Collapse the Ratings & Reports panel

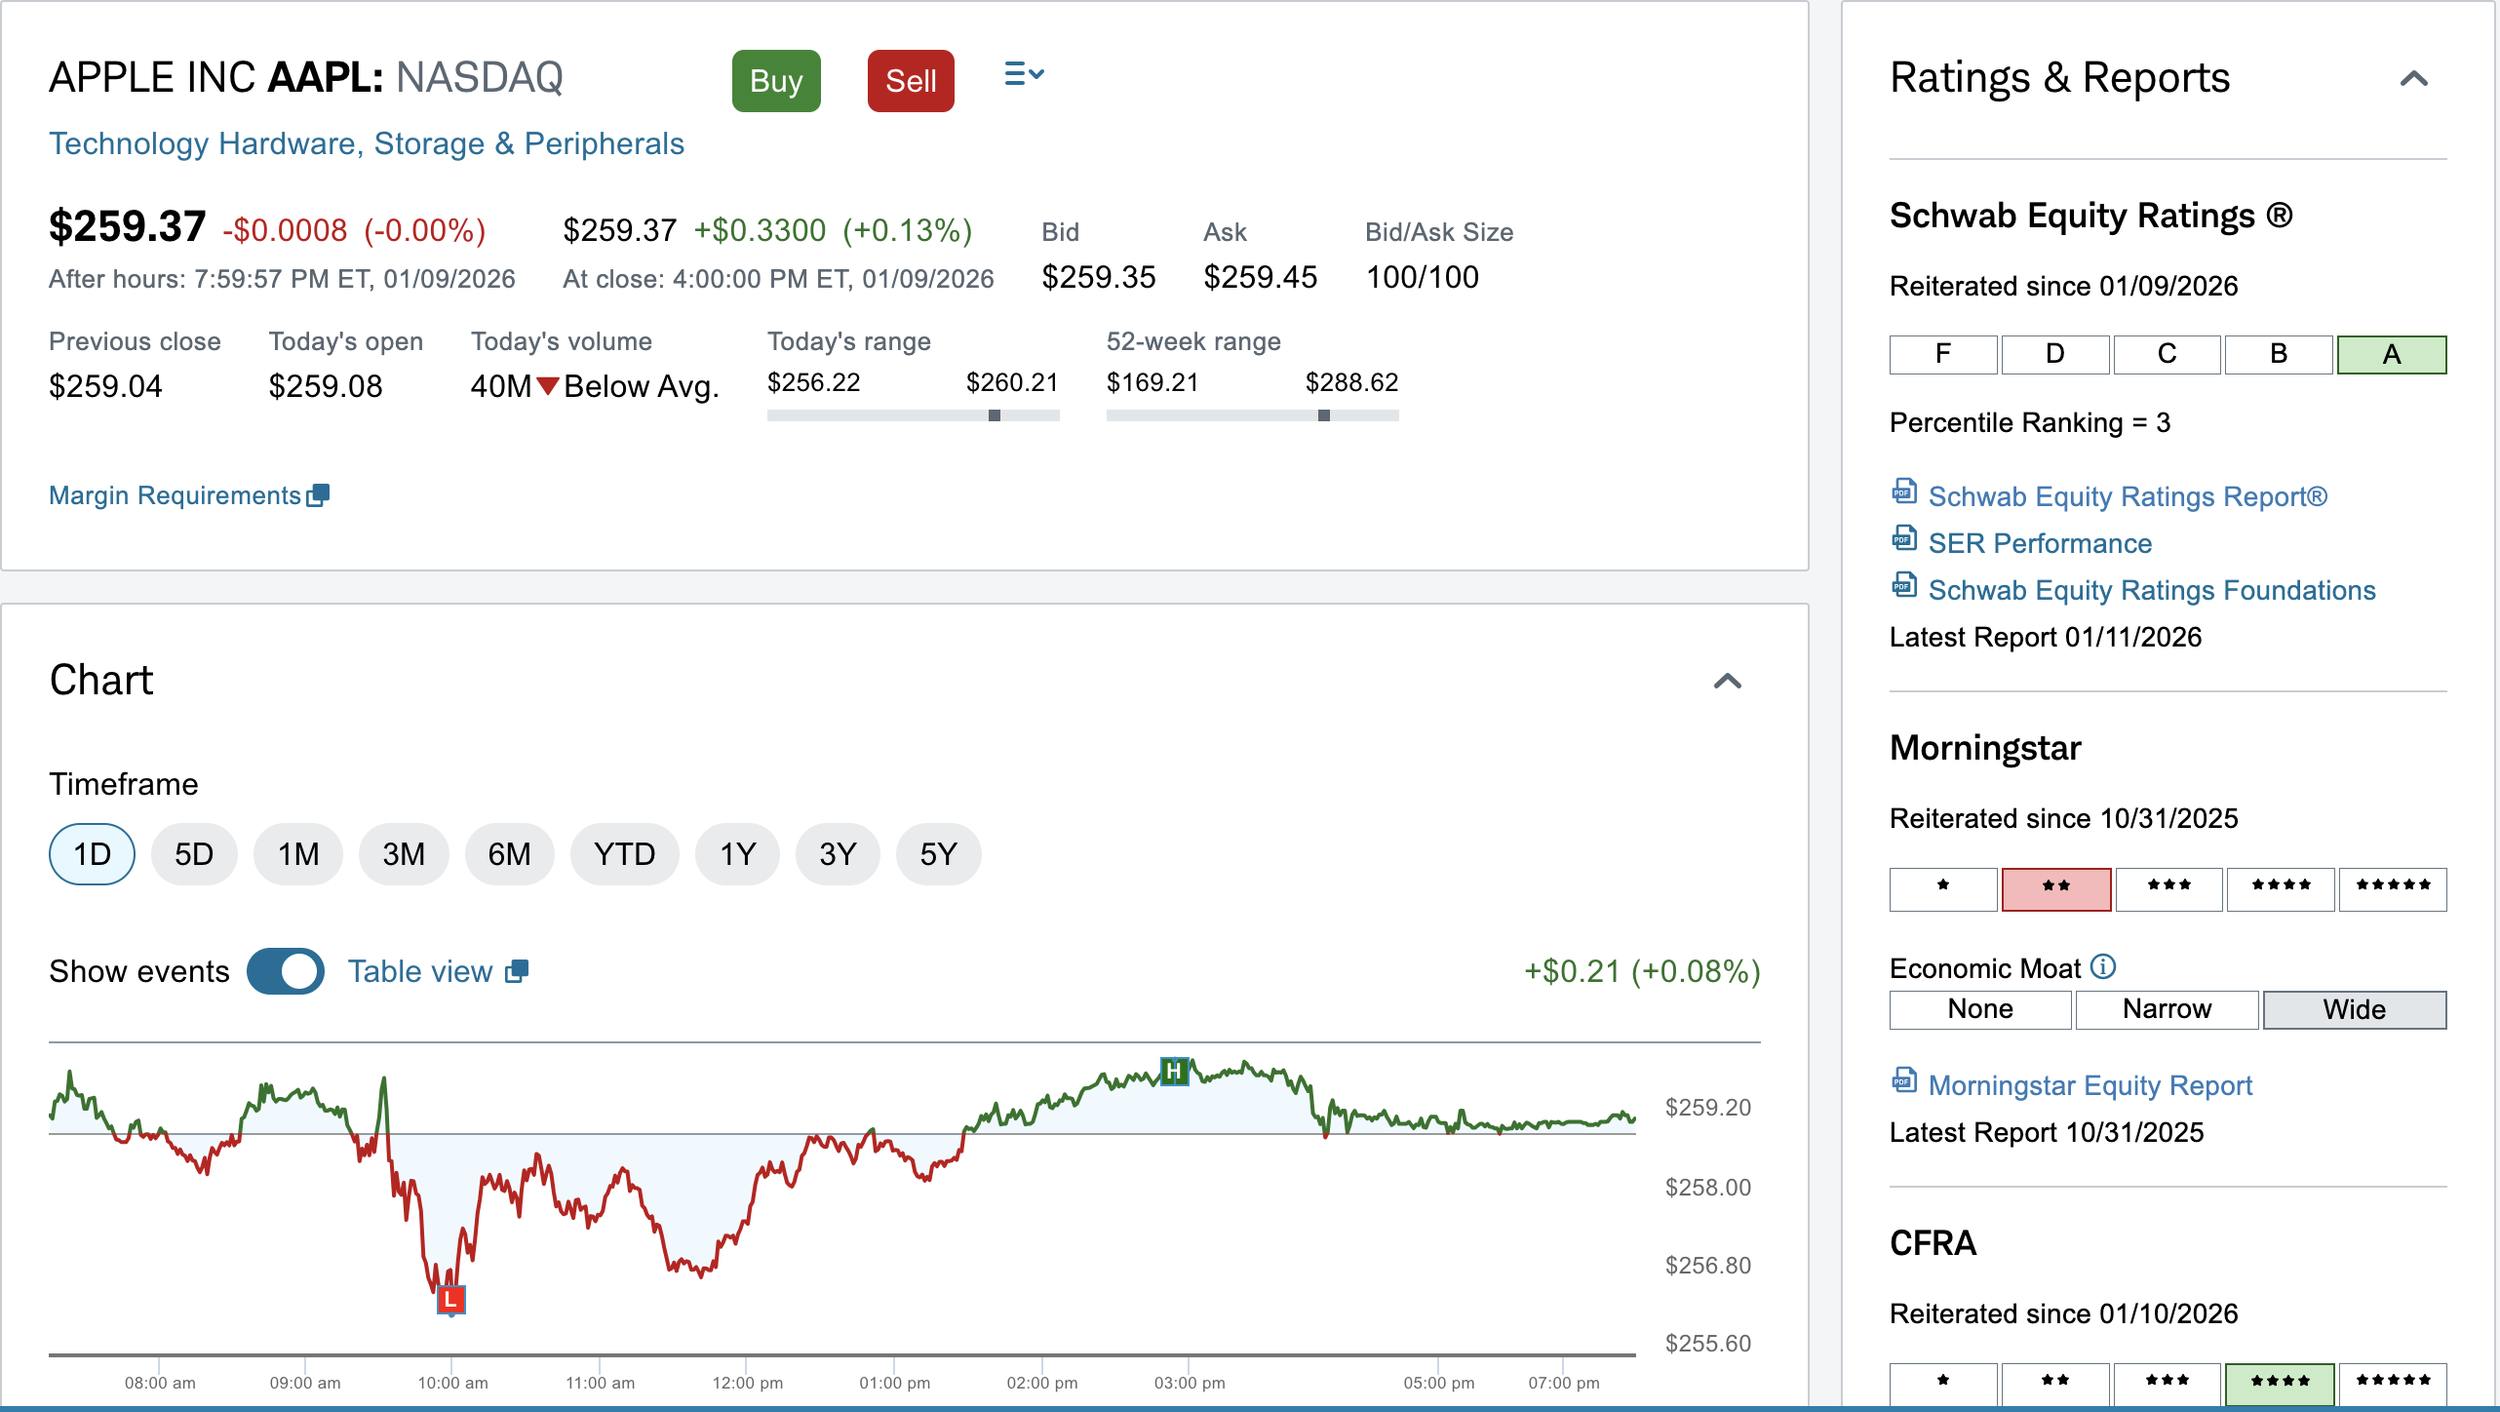[2413, 79]
